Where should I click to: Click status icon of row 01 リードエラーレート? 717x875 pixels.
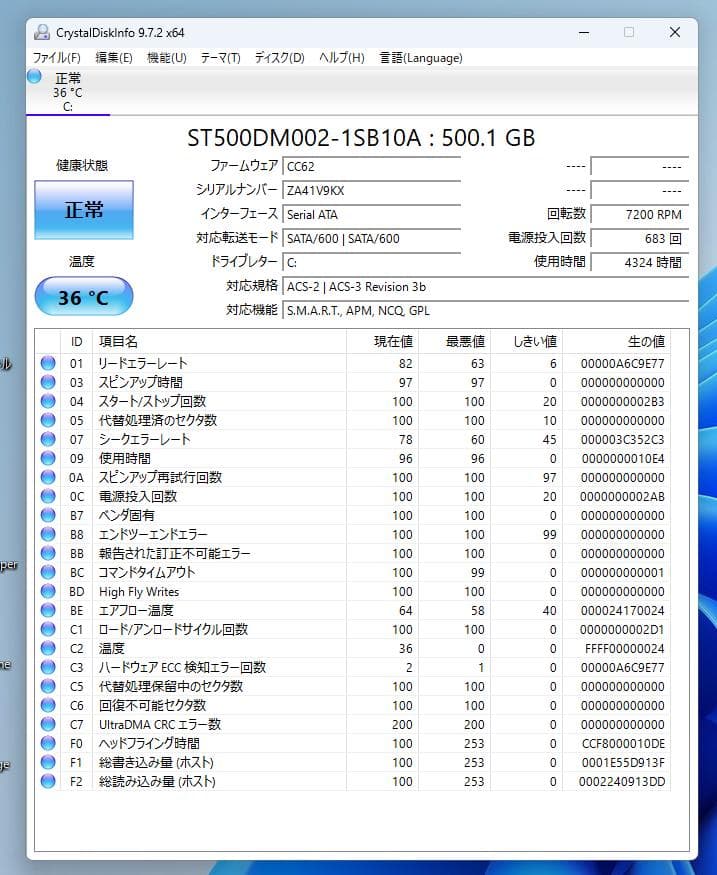pyautogui.click(x=48, y=363)
